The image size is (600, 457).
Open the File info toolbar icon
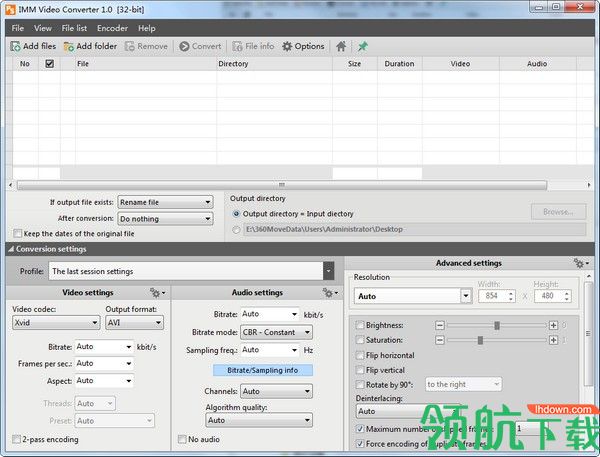(x=237, y=46)
